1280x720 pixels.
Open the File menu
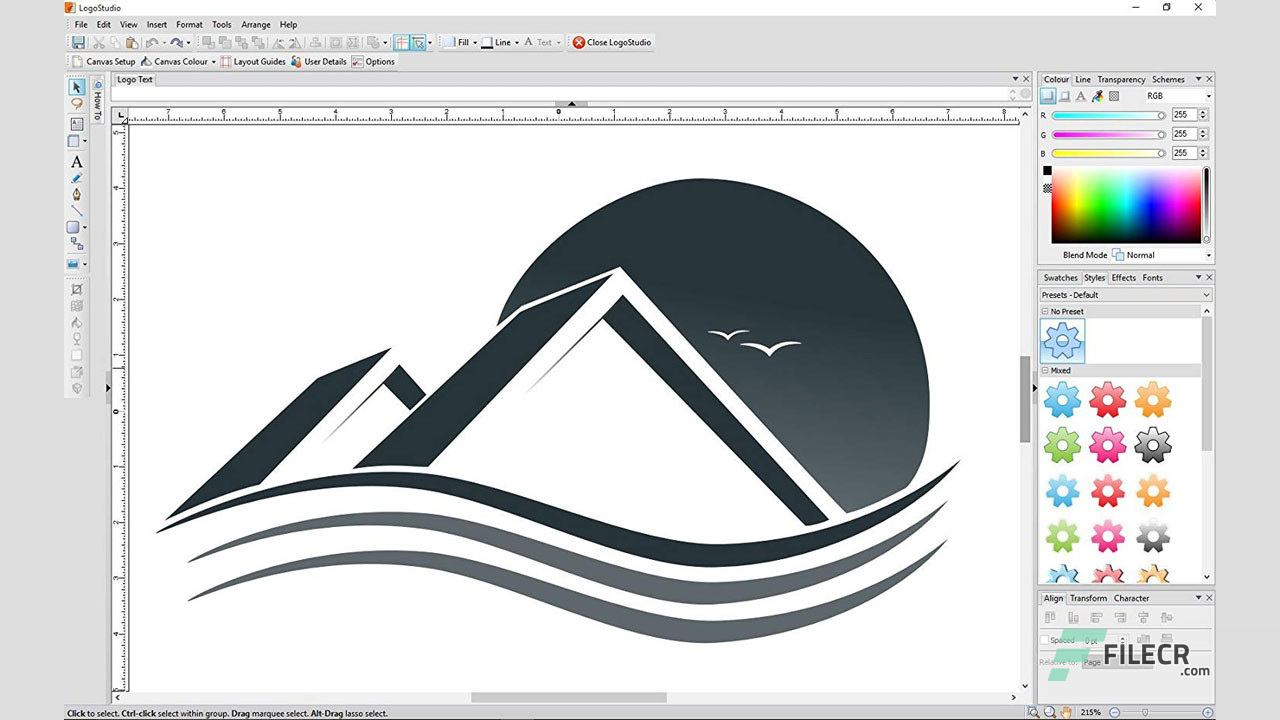[81, 24]
